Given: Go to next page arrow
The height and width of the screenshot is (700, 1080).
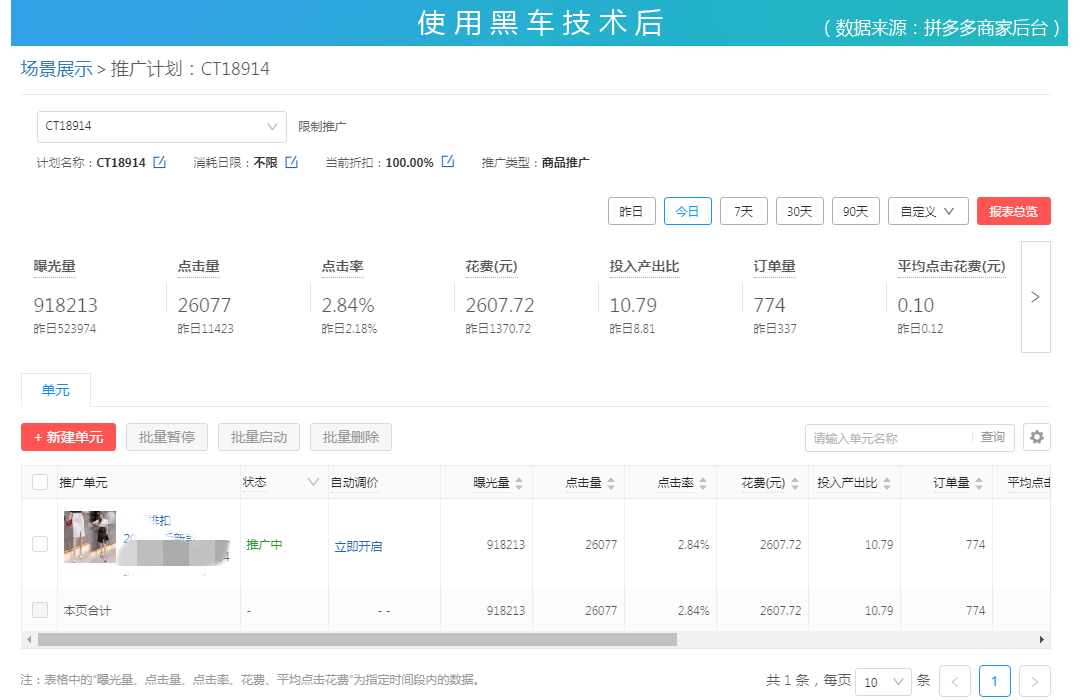Looking at the screenshot, I should pyautogui.click(x=1035, y=681).
